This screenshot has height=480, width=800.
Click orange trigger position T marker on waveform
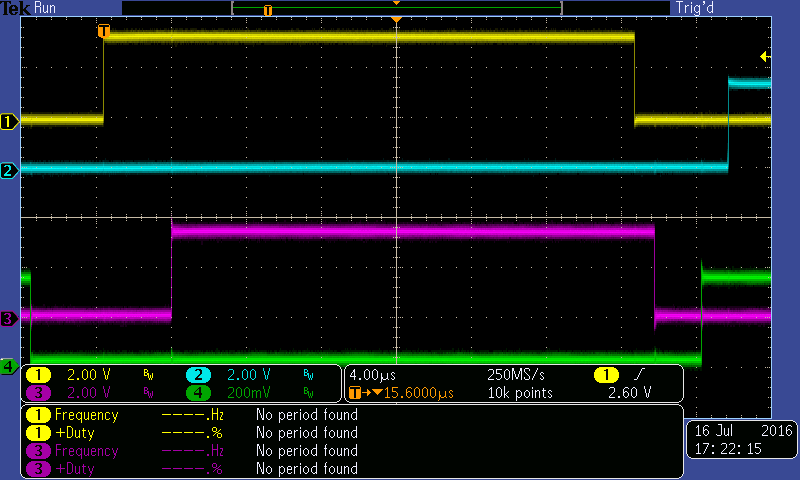pos(104,31)
